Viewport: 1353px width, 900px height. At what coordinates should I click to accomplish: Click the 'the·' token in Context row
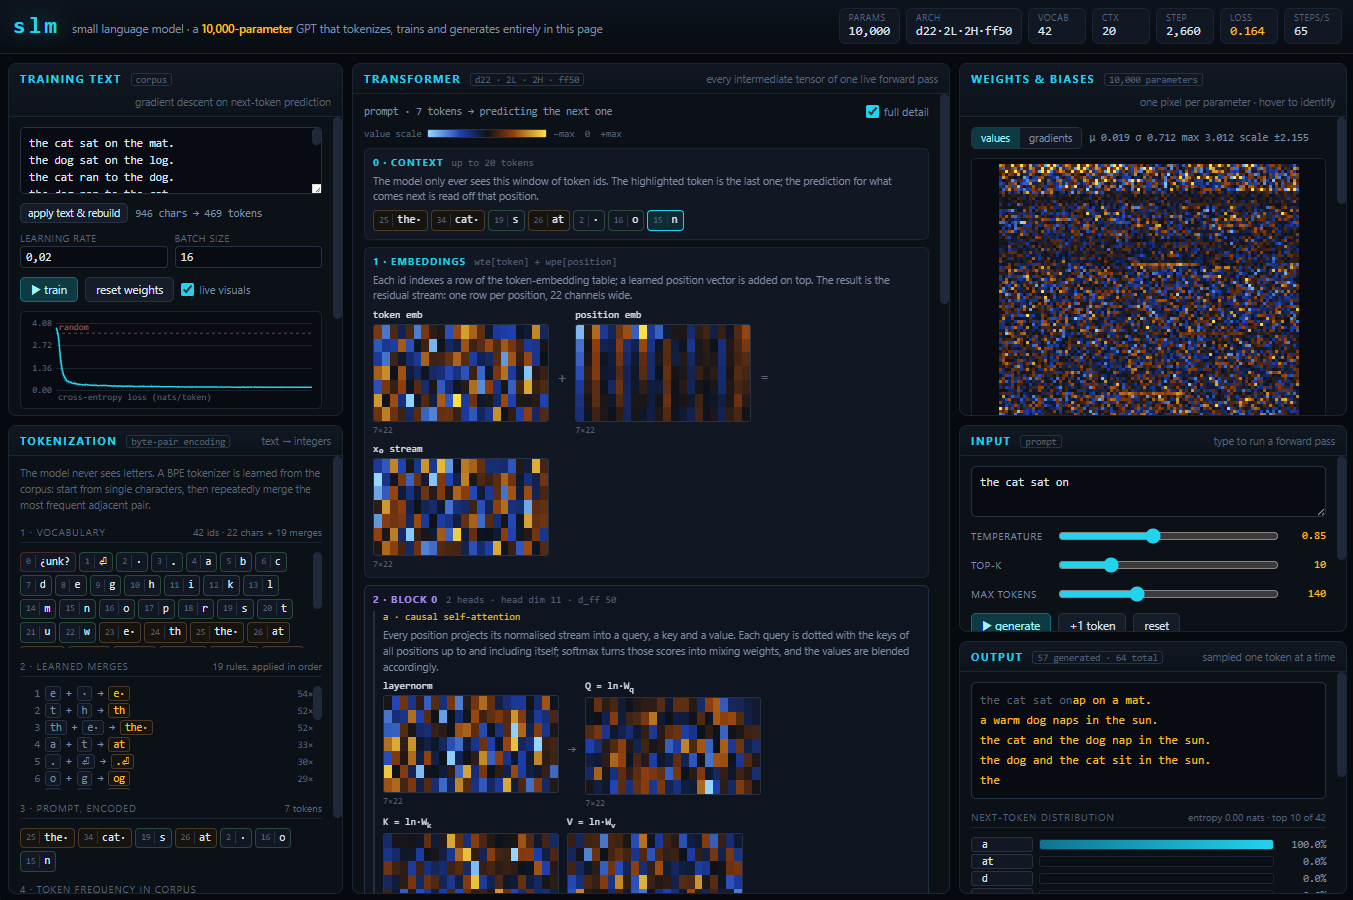point(400,220)
